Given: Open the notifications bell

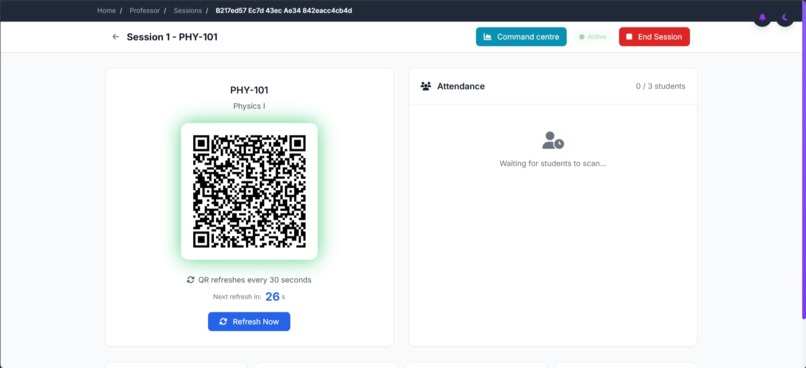Looking at the screenshot, I should [762, 17].
